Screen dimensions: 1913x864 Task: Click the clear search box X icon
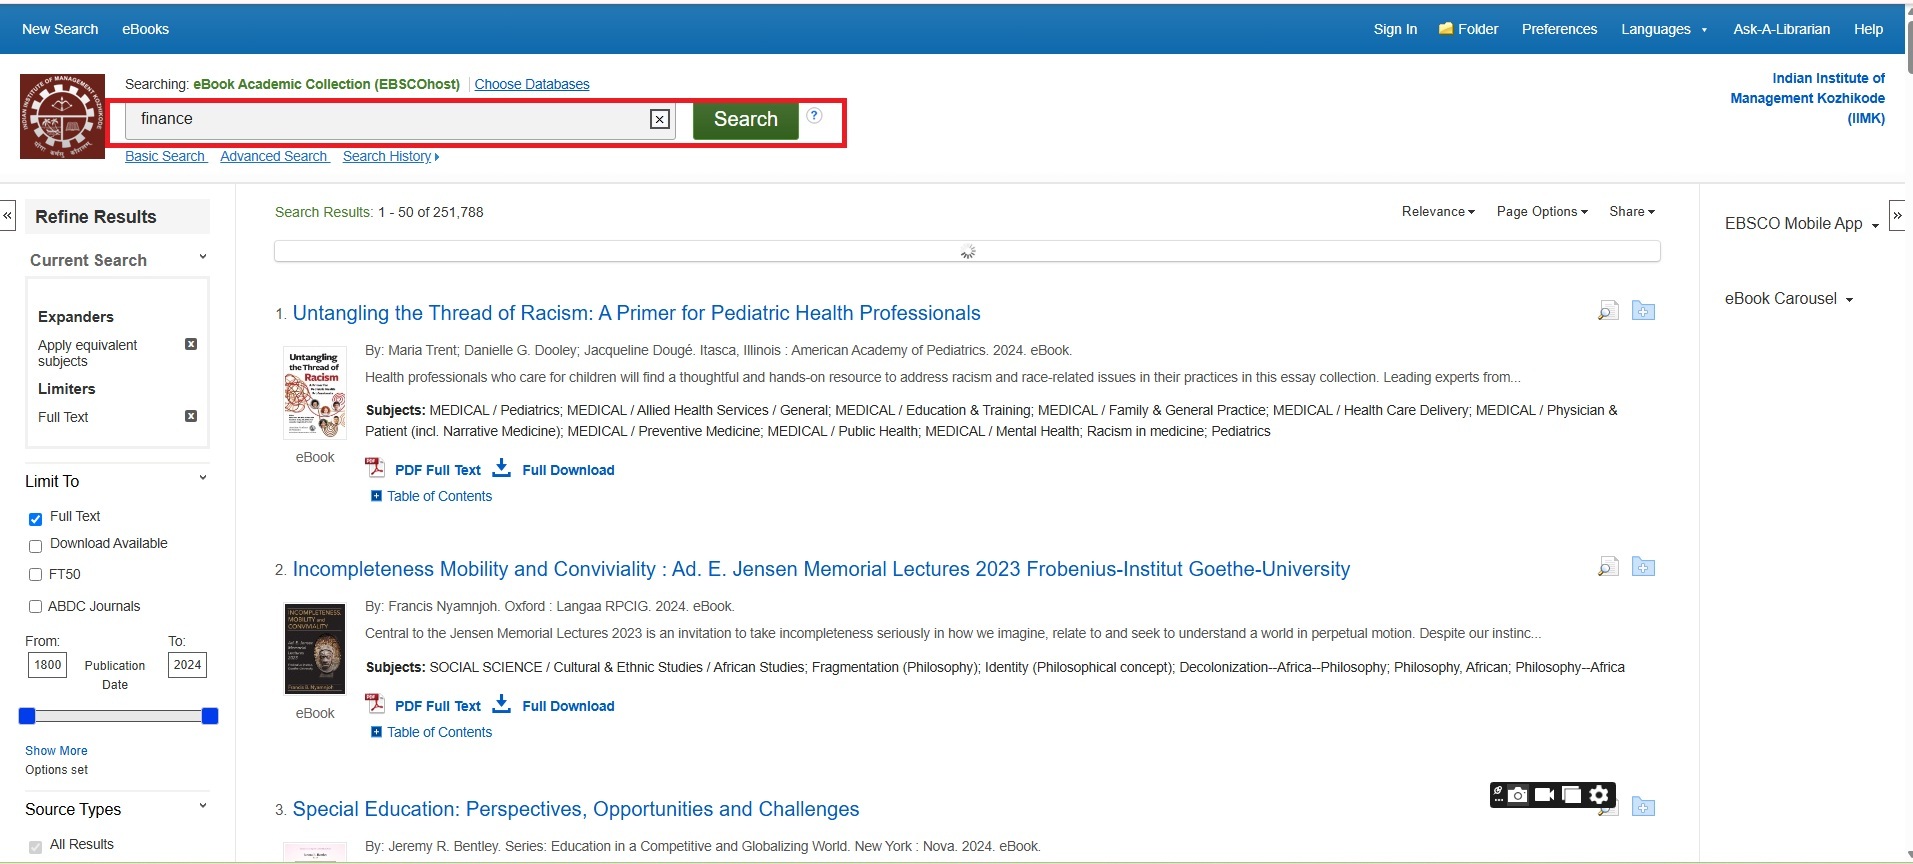[660, 120]
